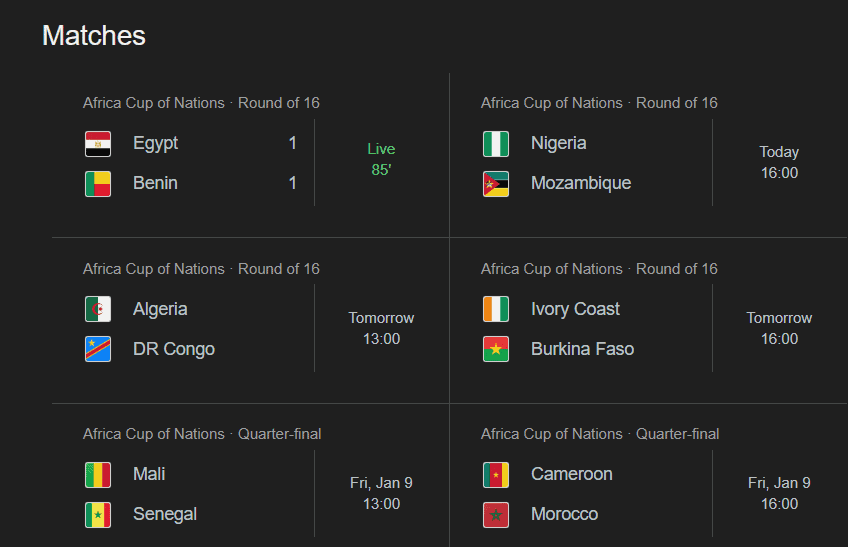Image resolution: width=848 pixels, height=547 pixels.
Task: Click the Matches section heading
Action: (94, 36)
